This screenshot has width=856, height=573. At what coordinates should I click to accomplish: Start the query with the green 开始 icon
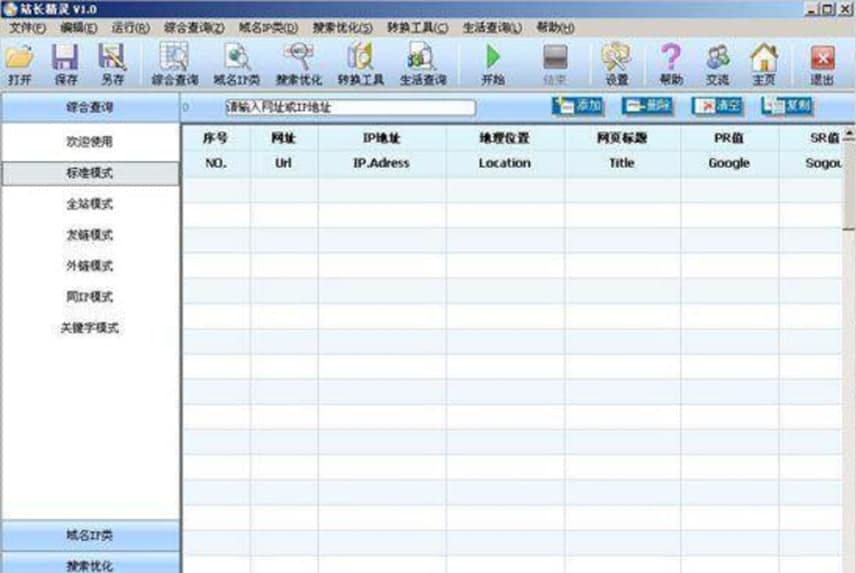tap(493, 64)
